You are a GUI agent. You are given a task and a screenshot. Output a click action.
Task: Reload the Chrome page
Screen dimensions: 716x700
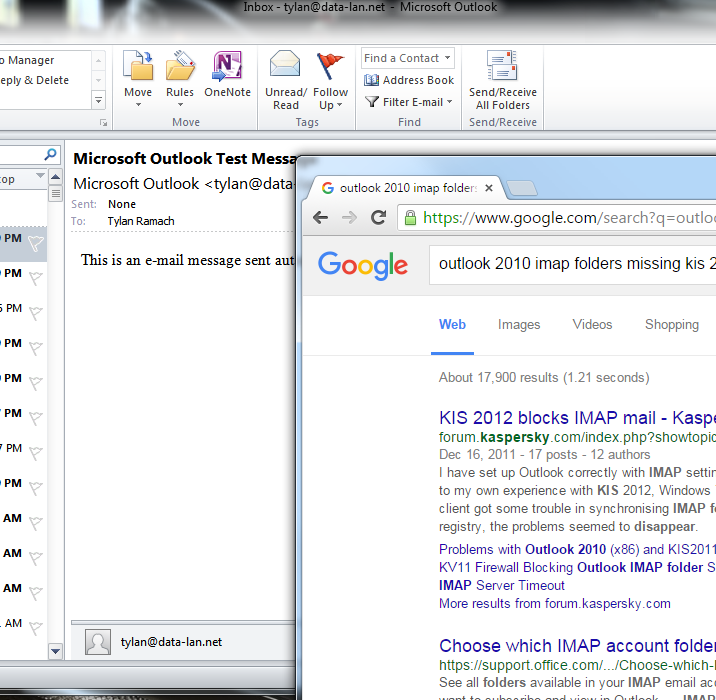pos(378,217)
